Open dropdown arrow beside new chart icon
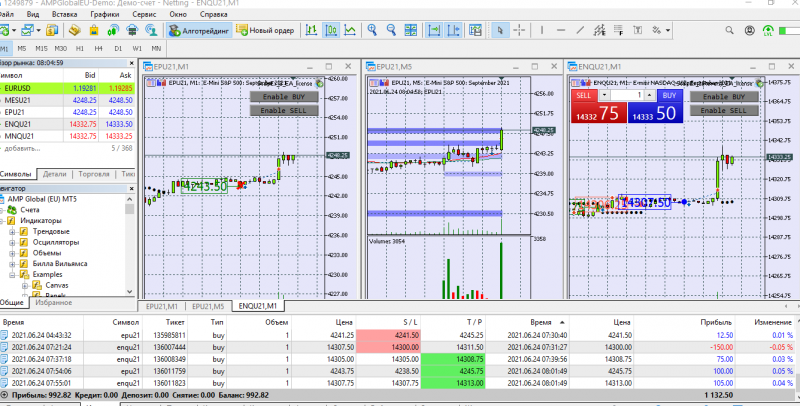 (x=14, y=31)
